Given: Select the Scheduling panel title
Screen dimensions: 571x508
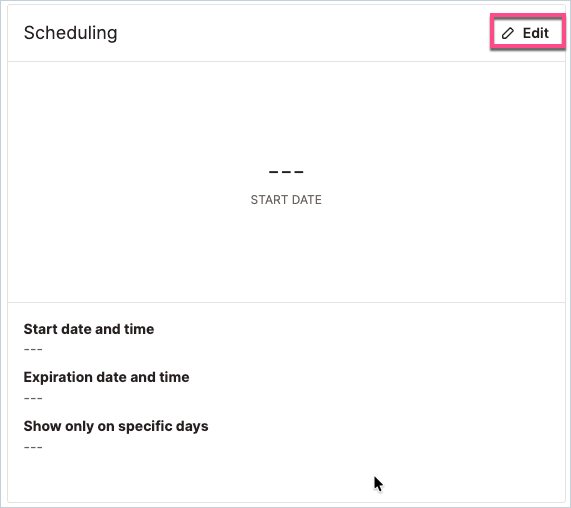Looking at the screenshot, I should (x=70, y=33).
